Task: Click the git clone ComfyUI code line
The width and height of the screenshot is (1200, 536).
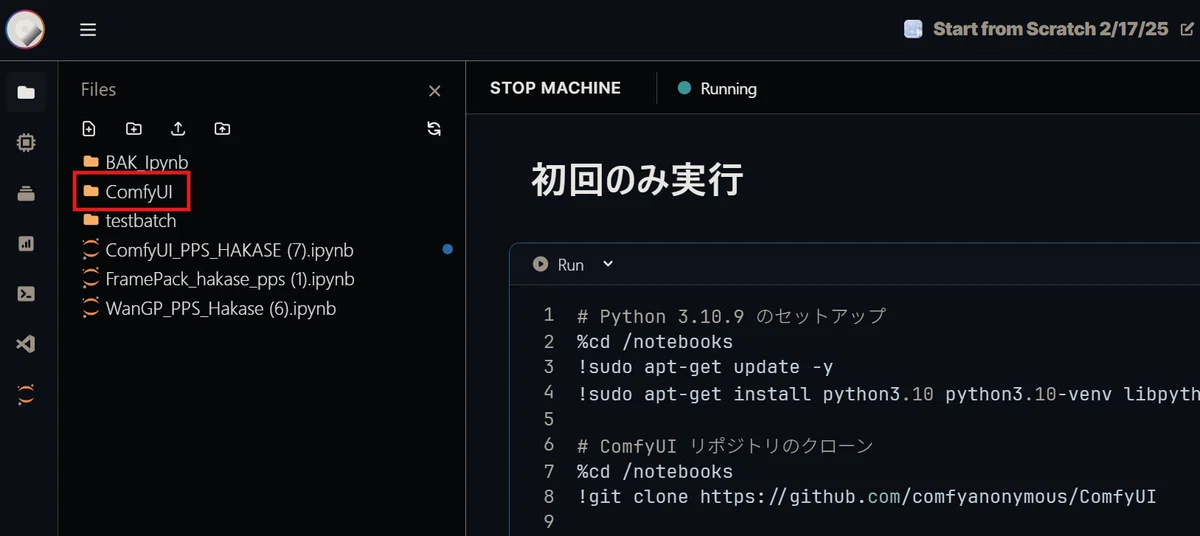Action: (x=866, y=497)
